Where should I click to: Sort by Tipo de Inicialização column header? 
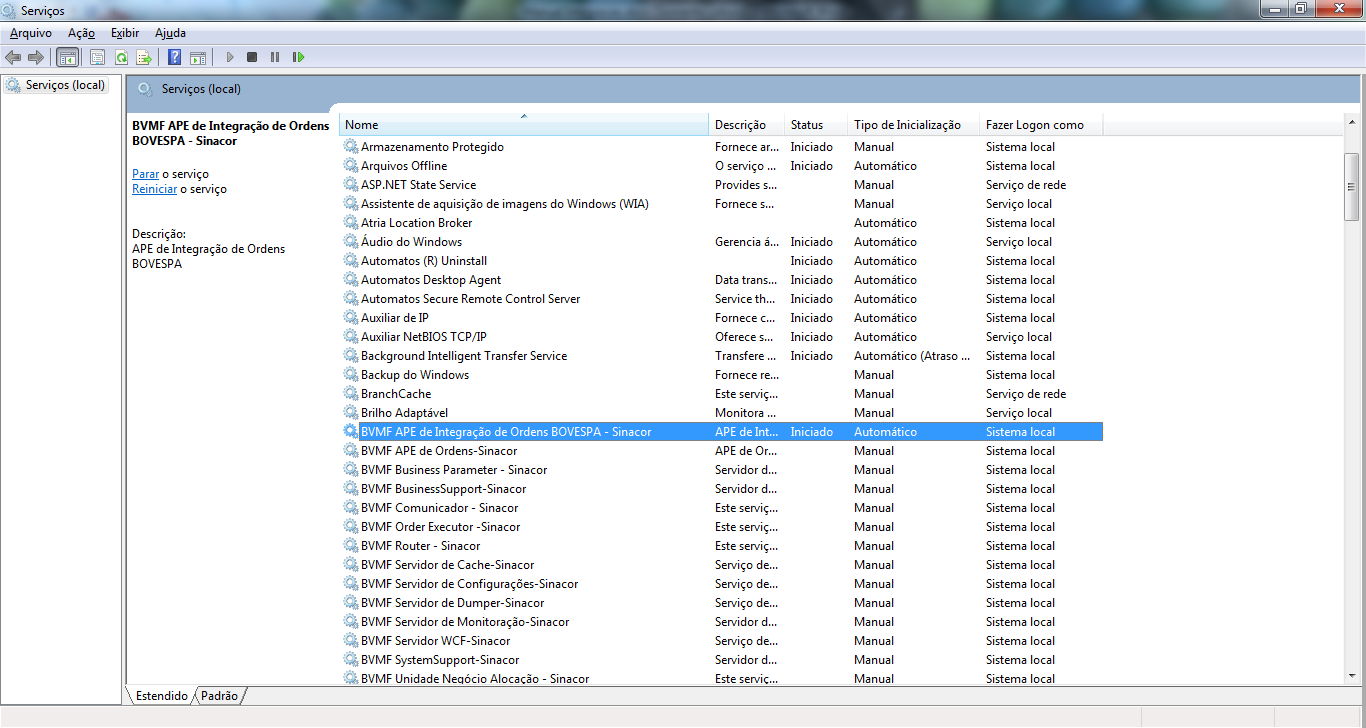[x=913, y=125]
